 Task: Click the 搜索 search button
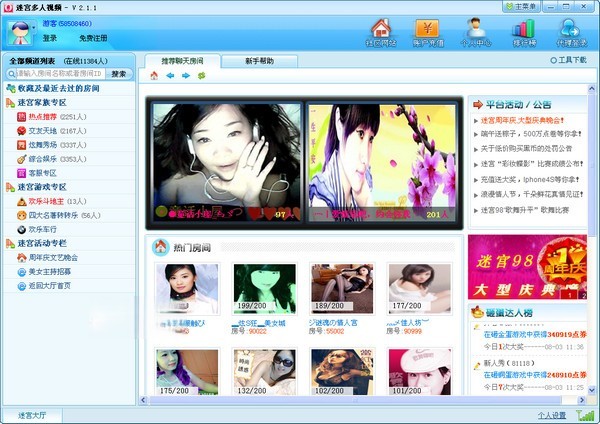point(119,74)
